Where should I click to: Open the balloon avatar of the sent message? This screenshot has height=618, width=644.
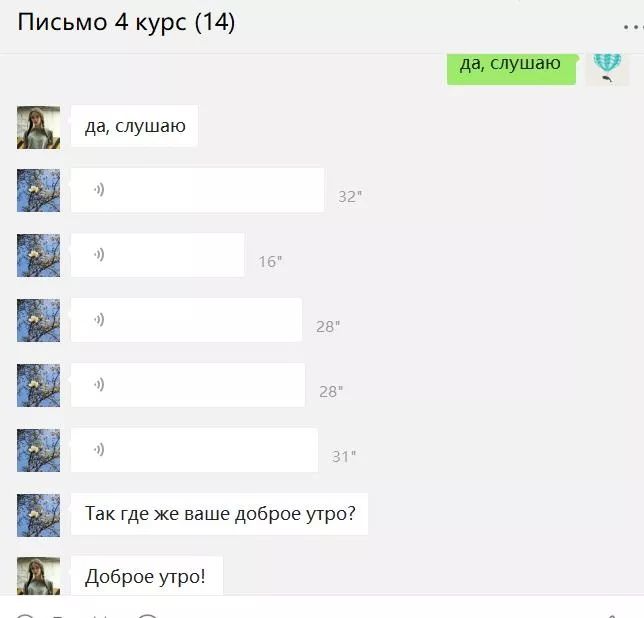(607, 69)
